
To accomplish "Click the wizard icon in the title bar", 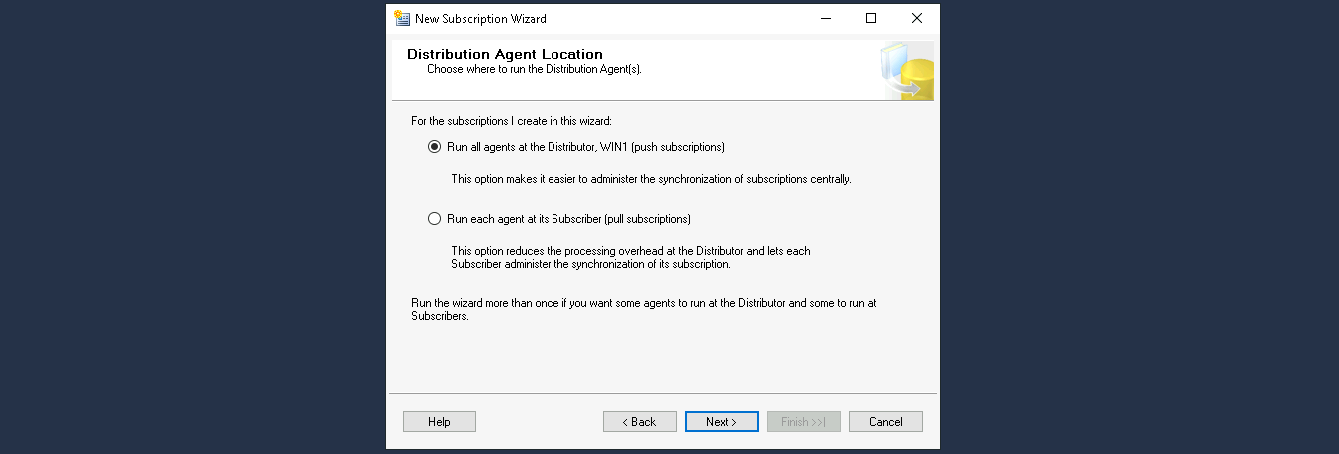I will click(x=402, y=18).
